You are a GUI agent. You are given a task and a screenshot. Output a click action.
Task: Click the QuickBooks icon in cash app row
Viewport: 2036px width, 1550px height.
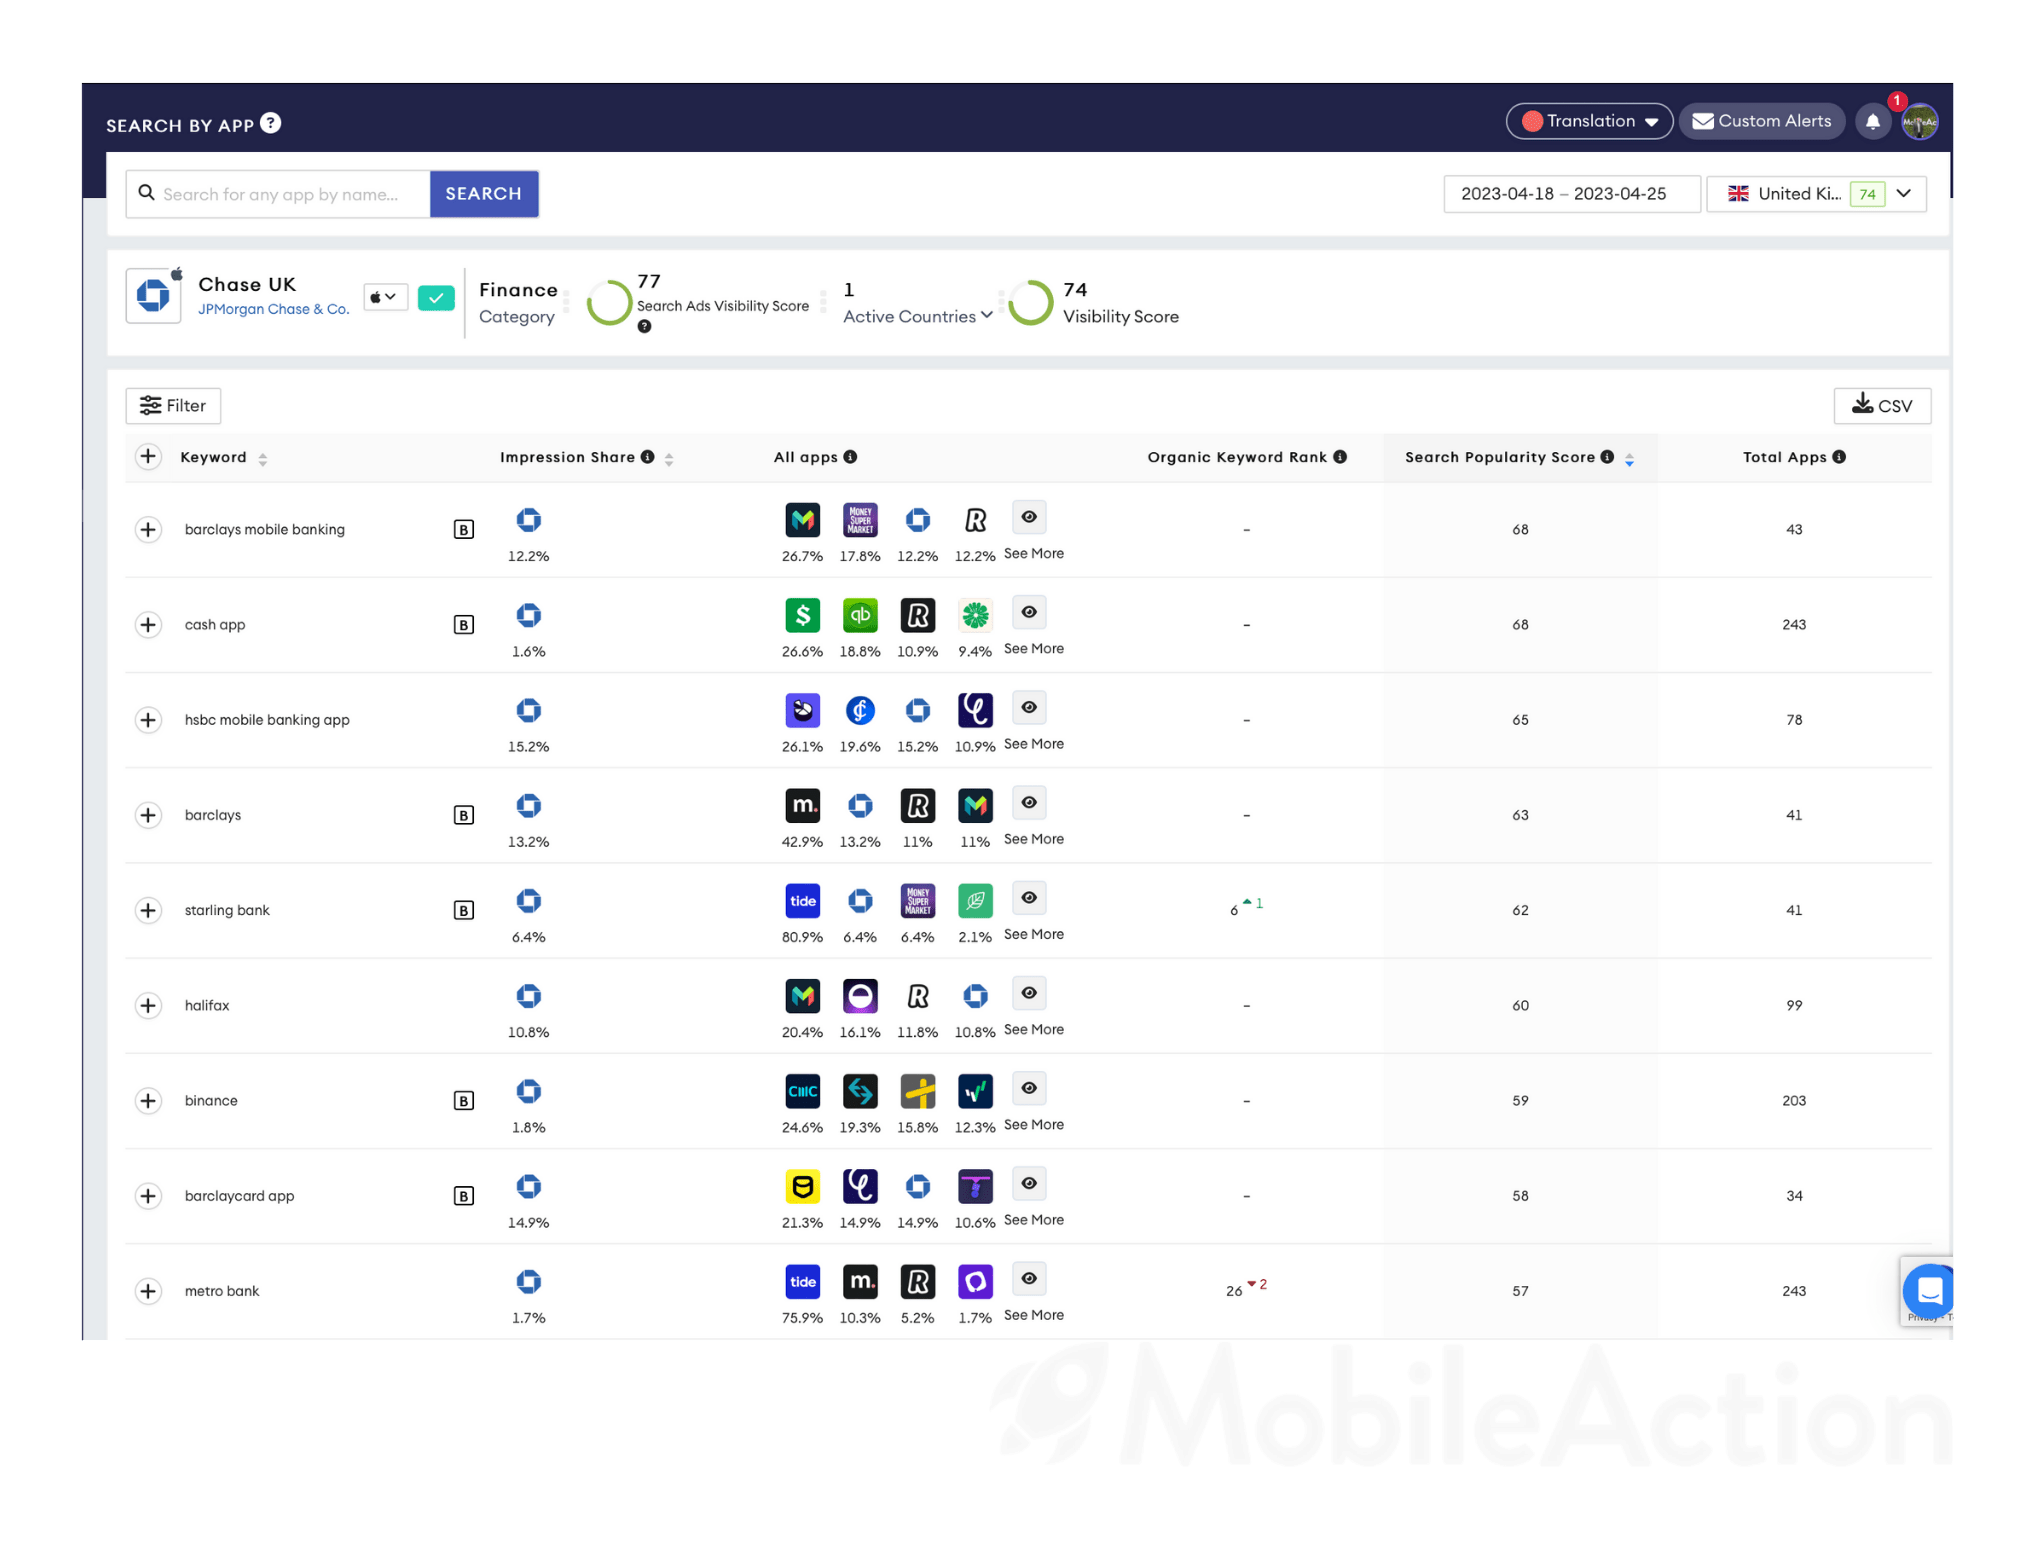point(860,615)
